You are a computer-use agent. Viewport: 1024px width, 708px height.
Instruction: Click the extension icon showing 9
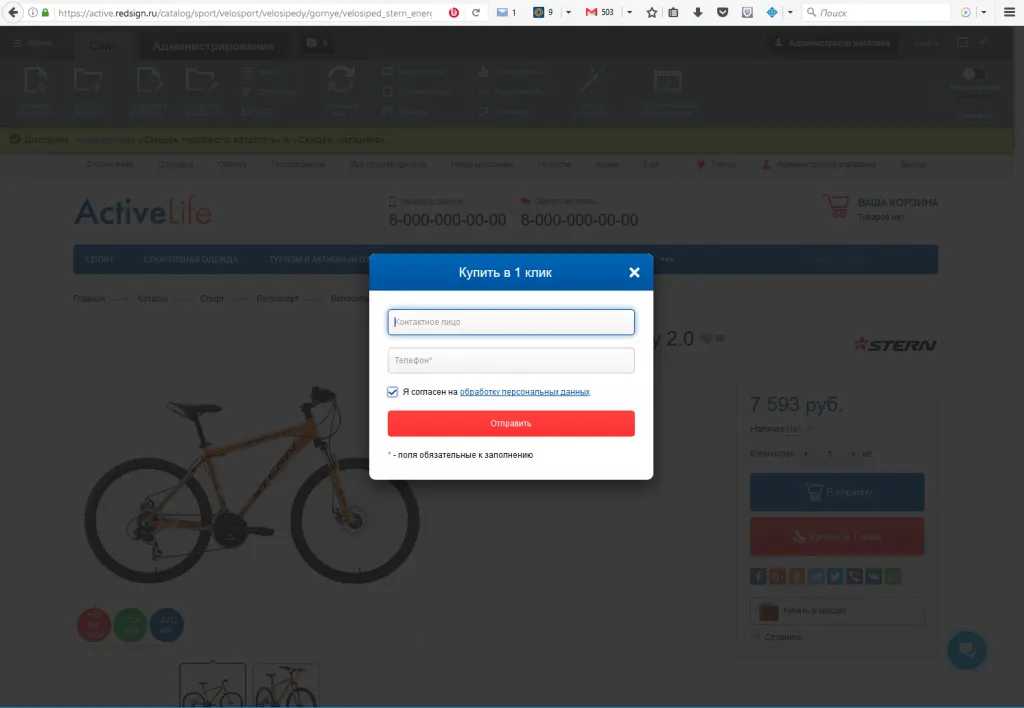click(x=539, y=12)
